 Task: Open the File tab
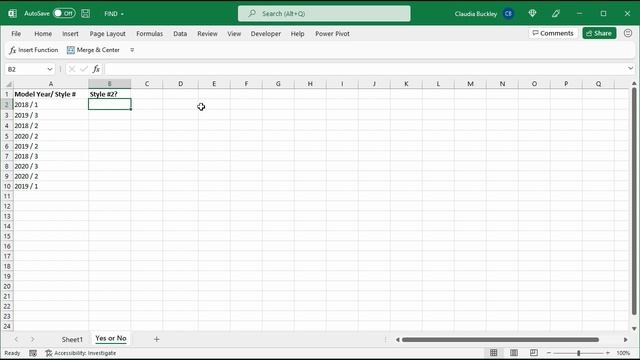click(x=16, y=34)
